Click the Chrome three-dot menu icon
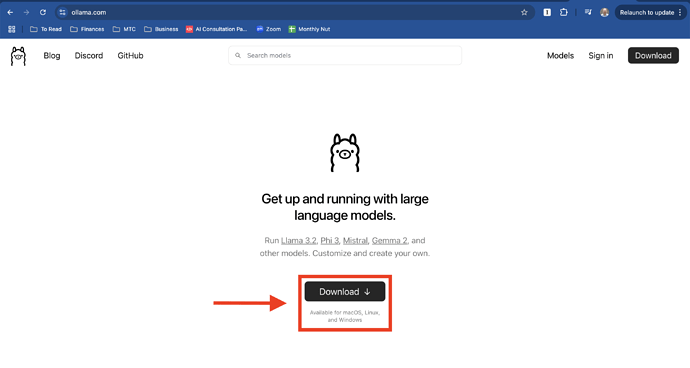690x368 pixels. pyautogui.click(x=680, y=12)
